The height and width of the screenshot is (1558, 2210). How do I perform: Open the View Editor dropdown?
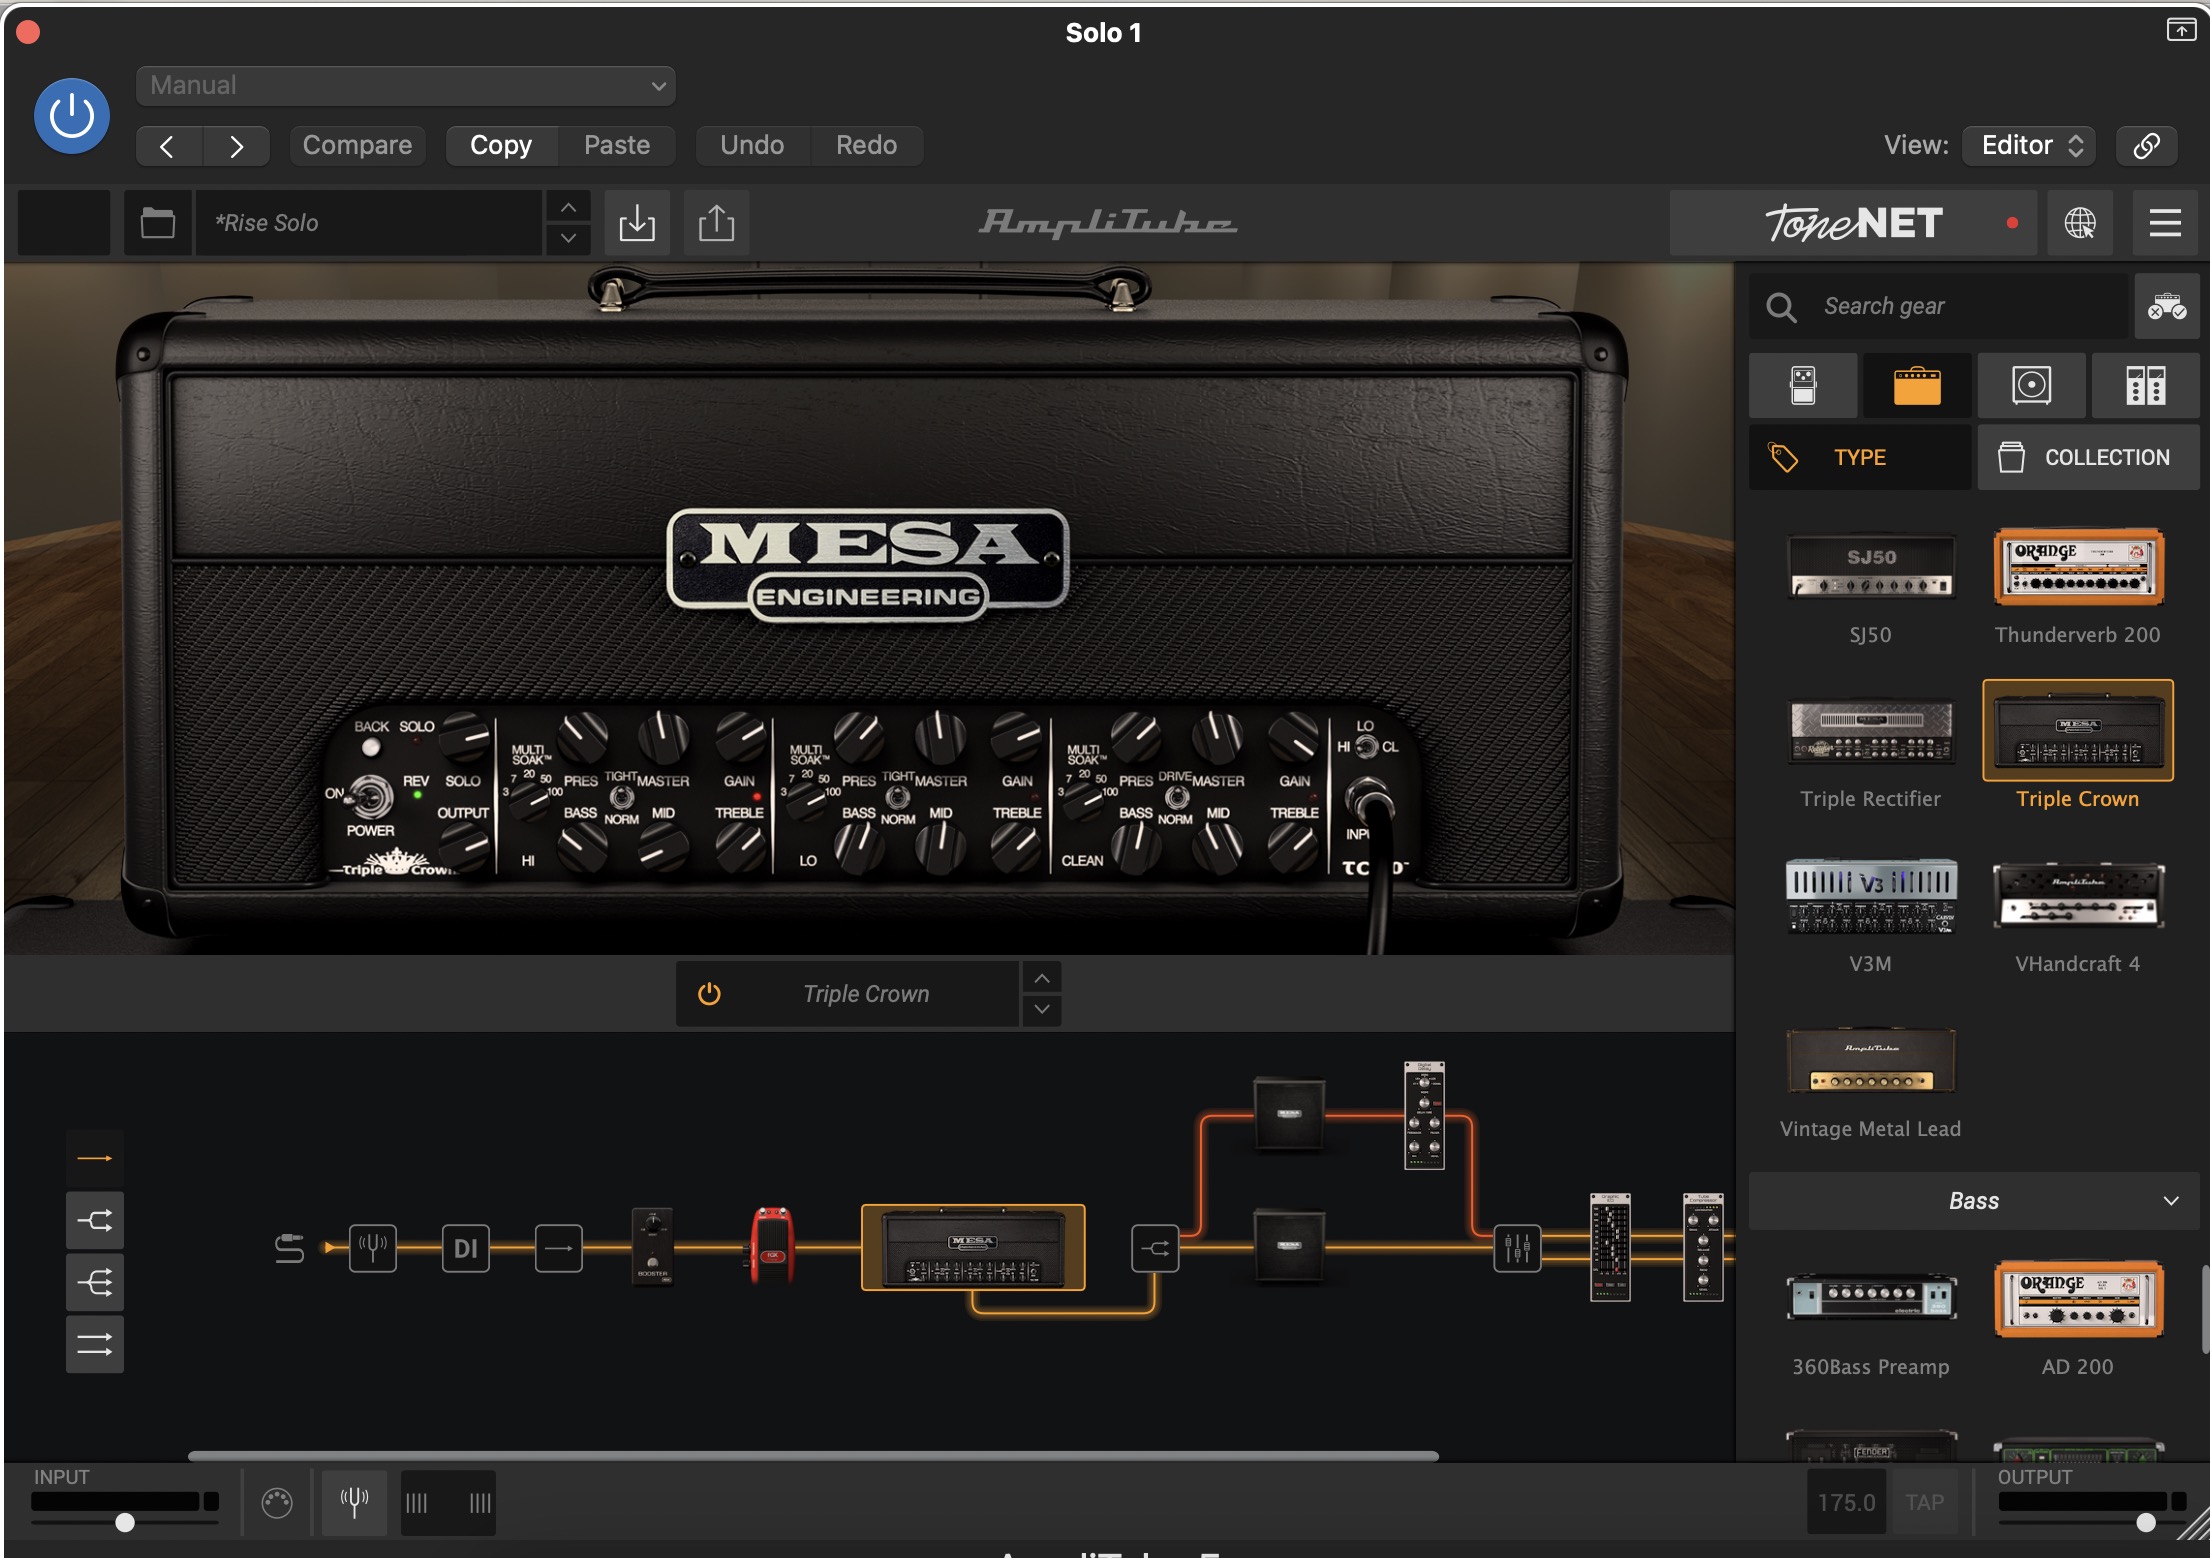click(2029, 145)
